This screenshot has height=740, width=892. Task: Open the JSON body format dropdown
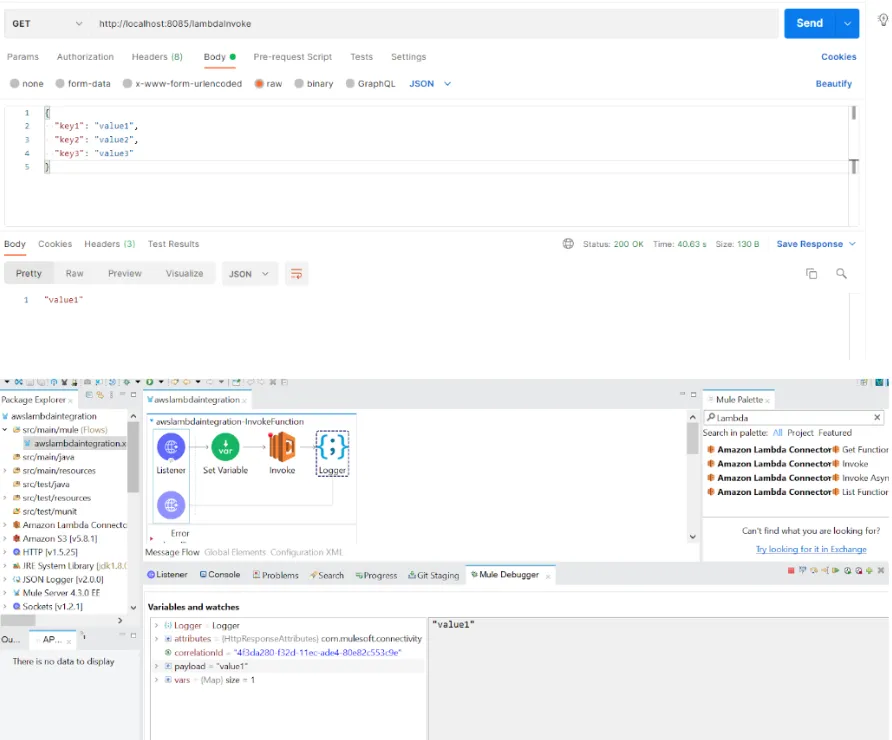pyautogui.click(x=430, y=84)
